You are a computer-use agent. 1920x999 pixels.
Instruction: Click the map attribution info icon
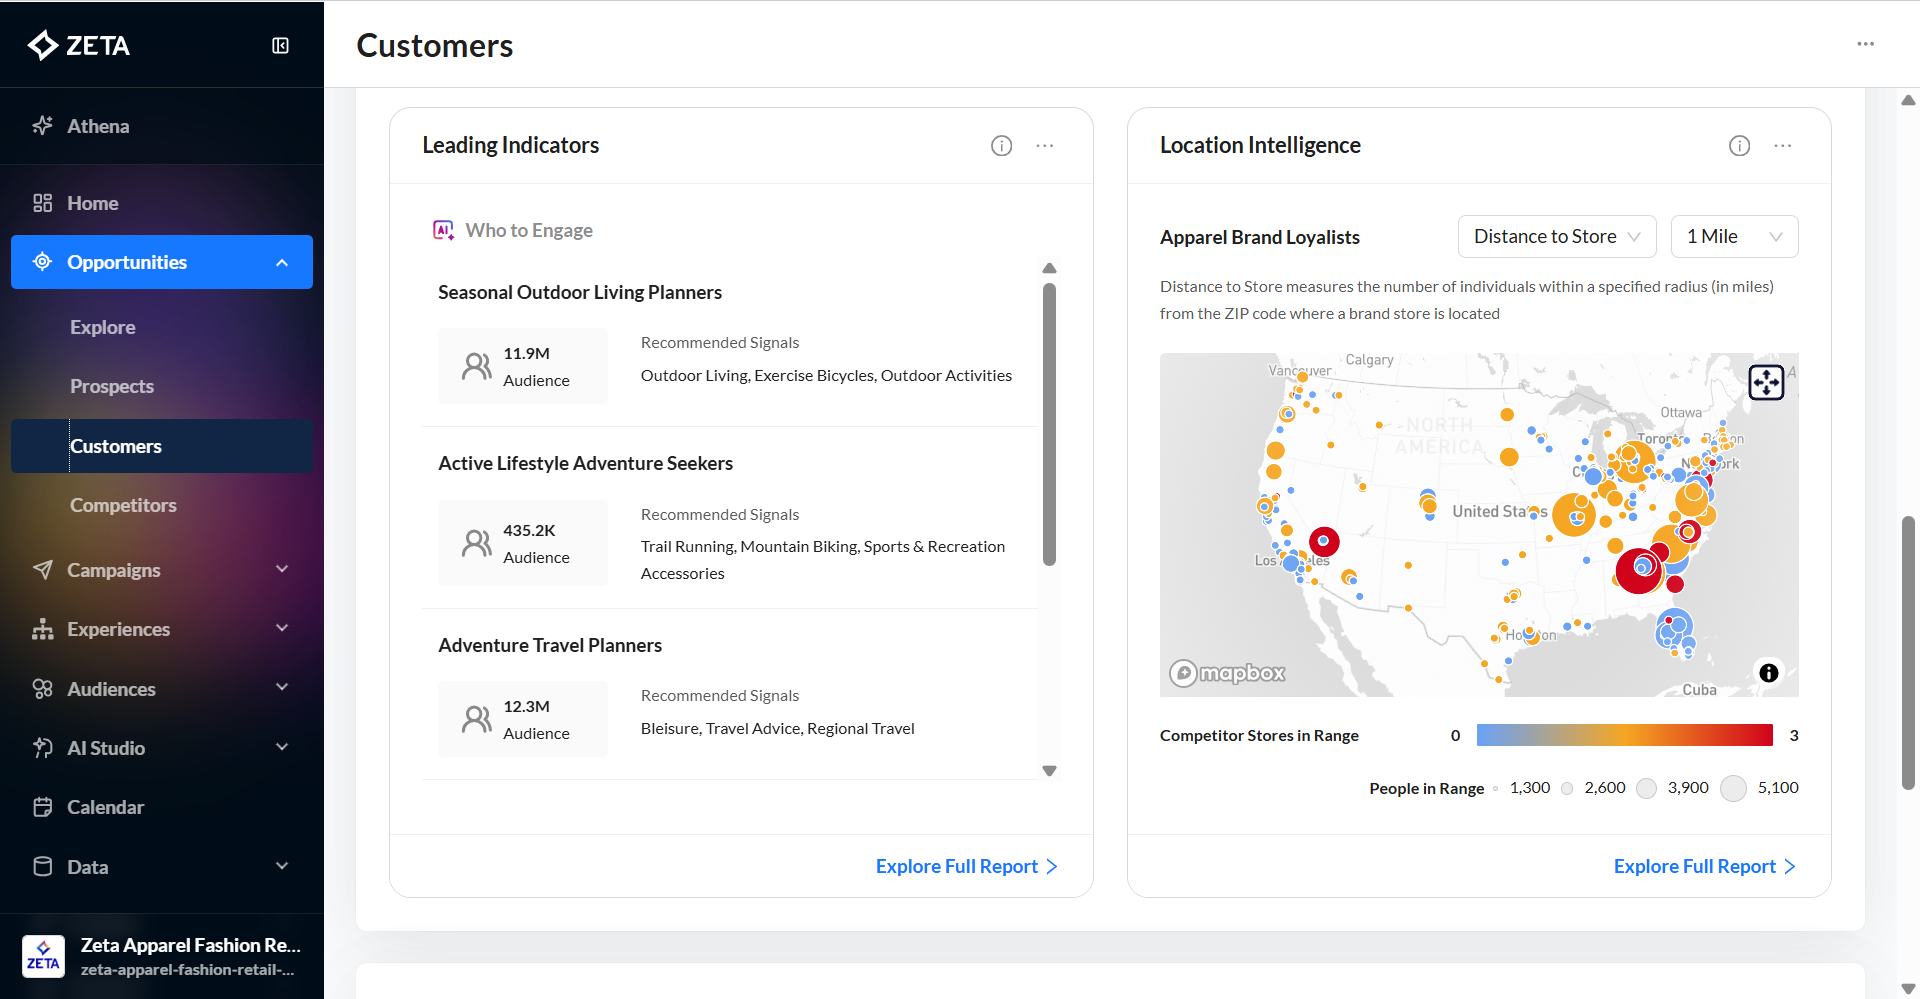tap(1768, 673)
